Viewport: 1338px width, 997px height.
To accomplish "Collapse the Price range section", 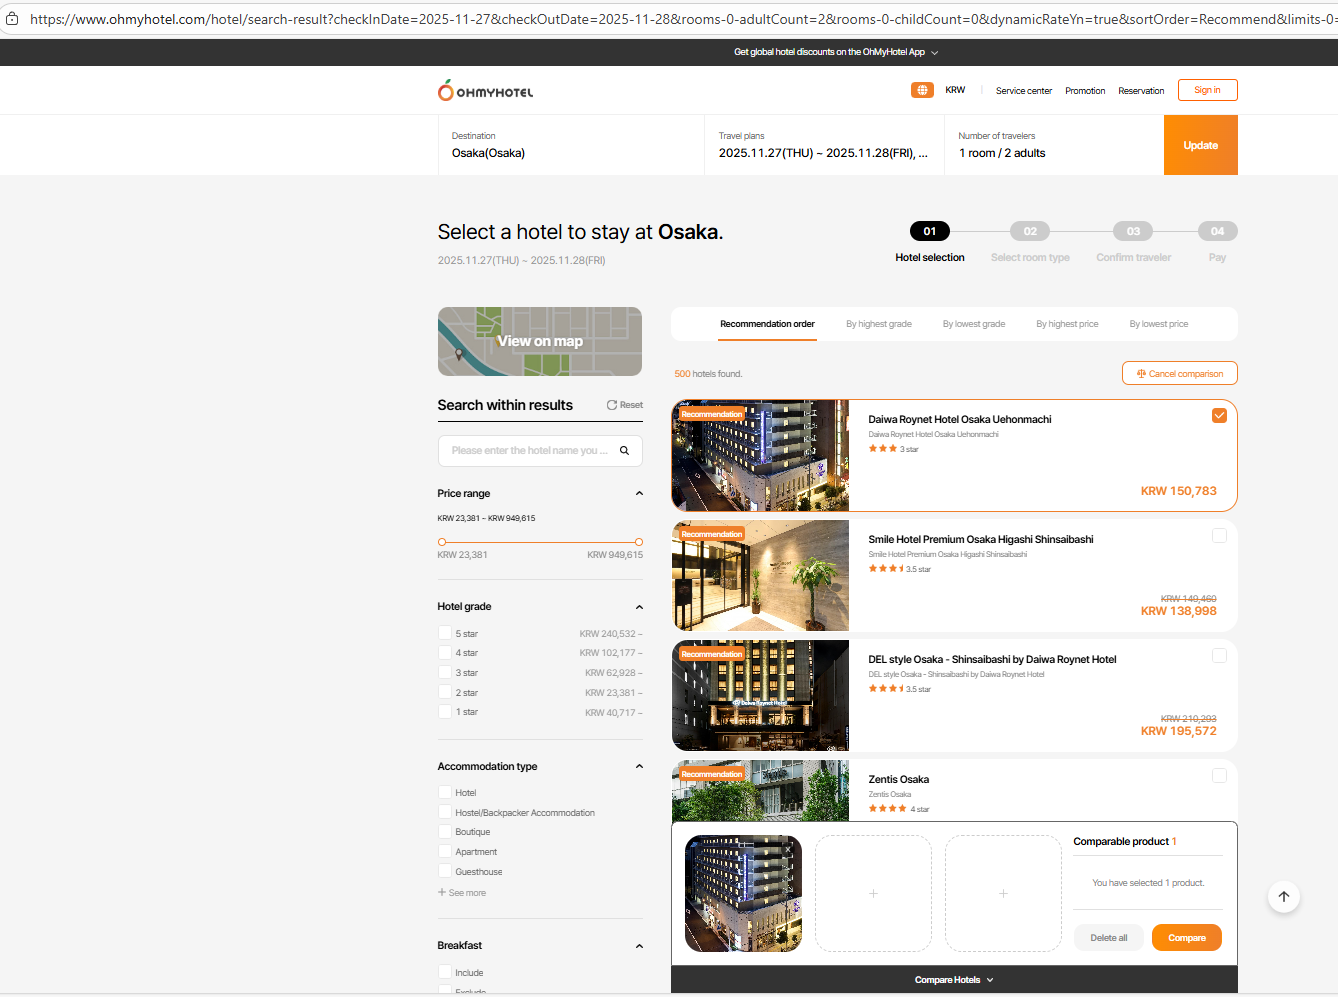I will pos(639,493).
